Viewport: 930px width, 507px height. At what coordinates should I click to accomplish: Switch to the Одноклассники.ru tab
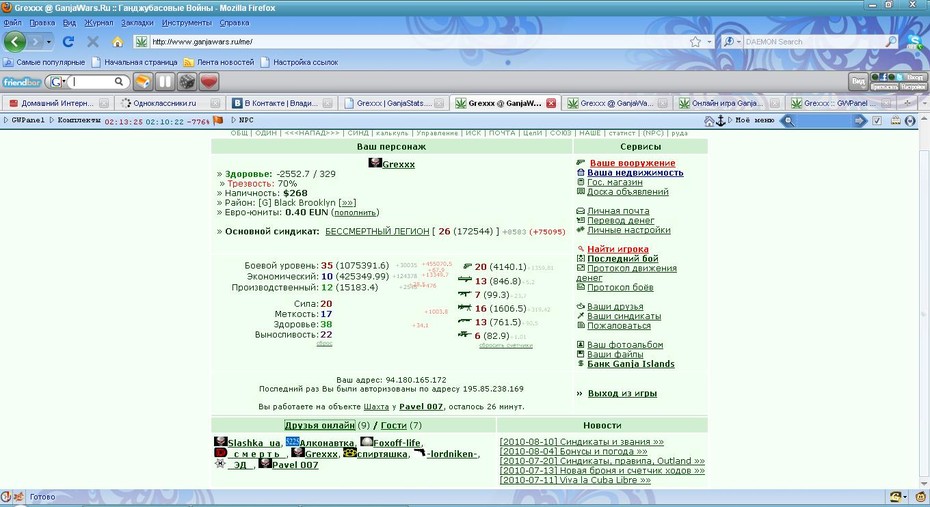pyautogui.click(x=168, y=103)
